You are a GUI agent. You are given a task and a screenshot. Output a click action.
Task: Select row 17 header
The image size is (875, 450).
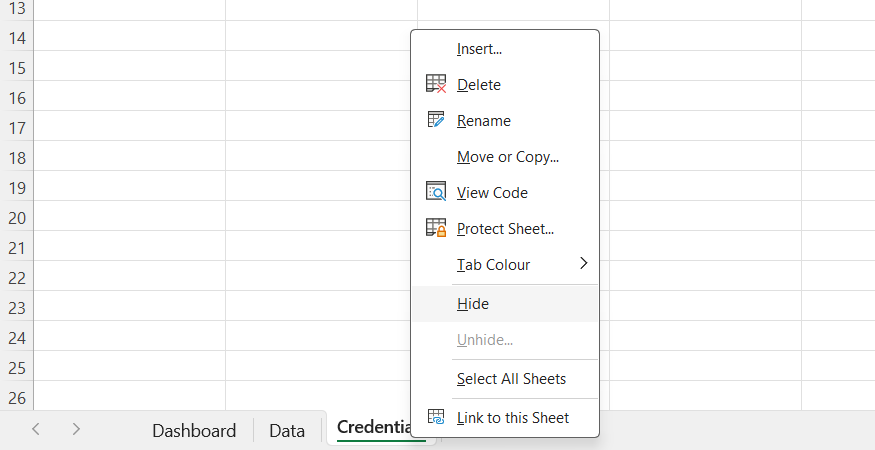[17, 128]
